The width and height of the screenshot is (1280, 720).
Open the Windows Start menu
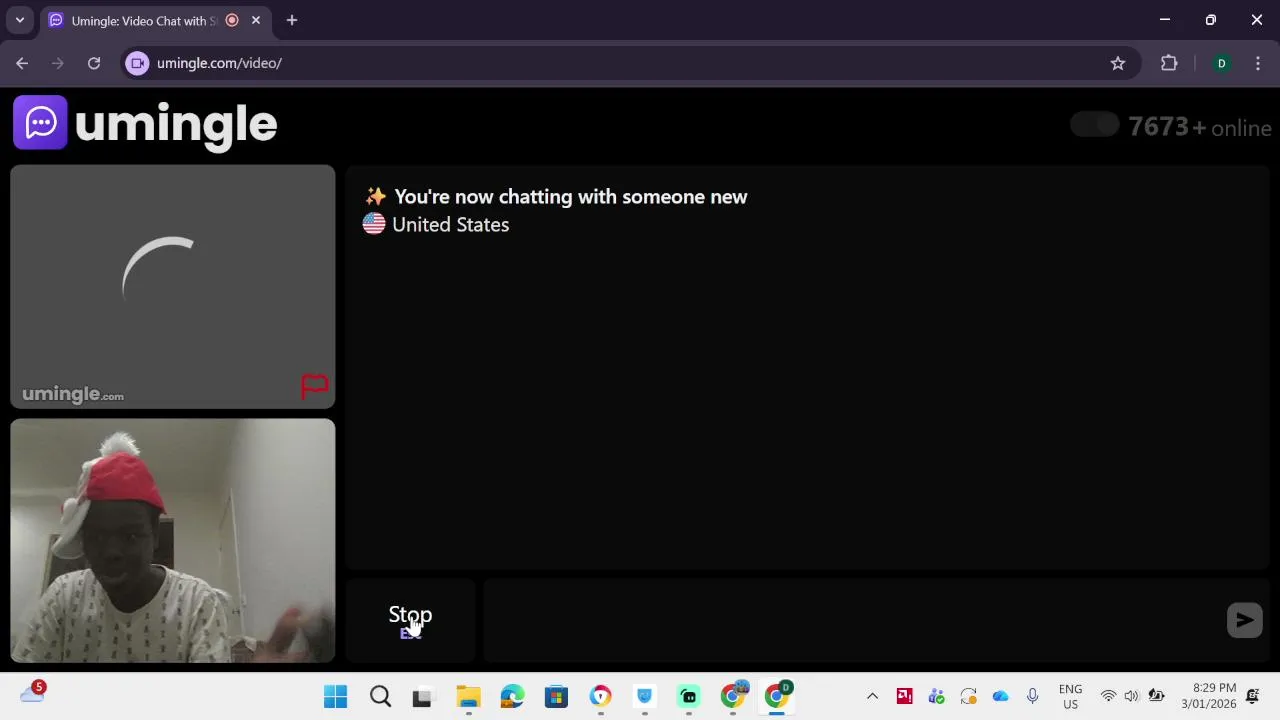pos(336,696)
